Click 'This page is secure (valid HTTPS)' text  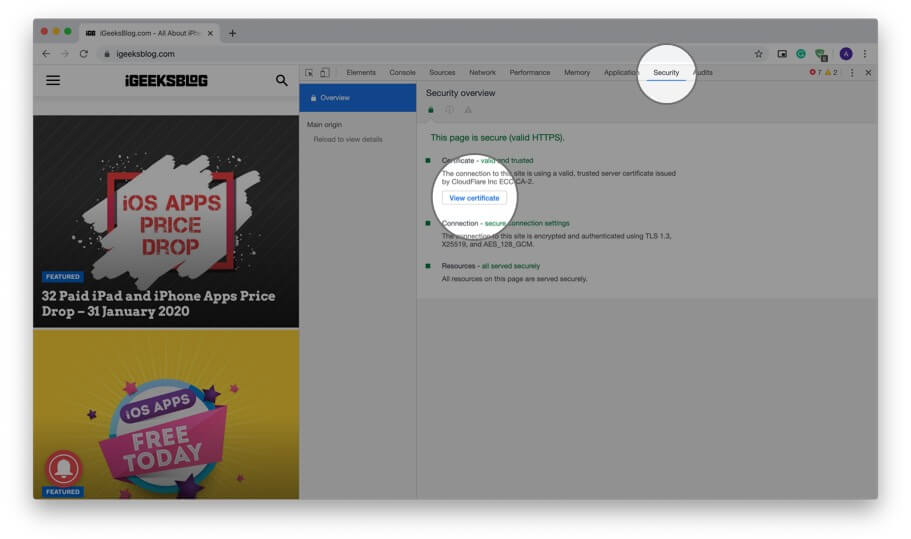(x=497, y=138)
